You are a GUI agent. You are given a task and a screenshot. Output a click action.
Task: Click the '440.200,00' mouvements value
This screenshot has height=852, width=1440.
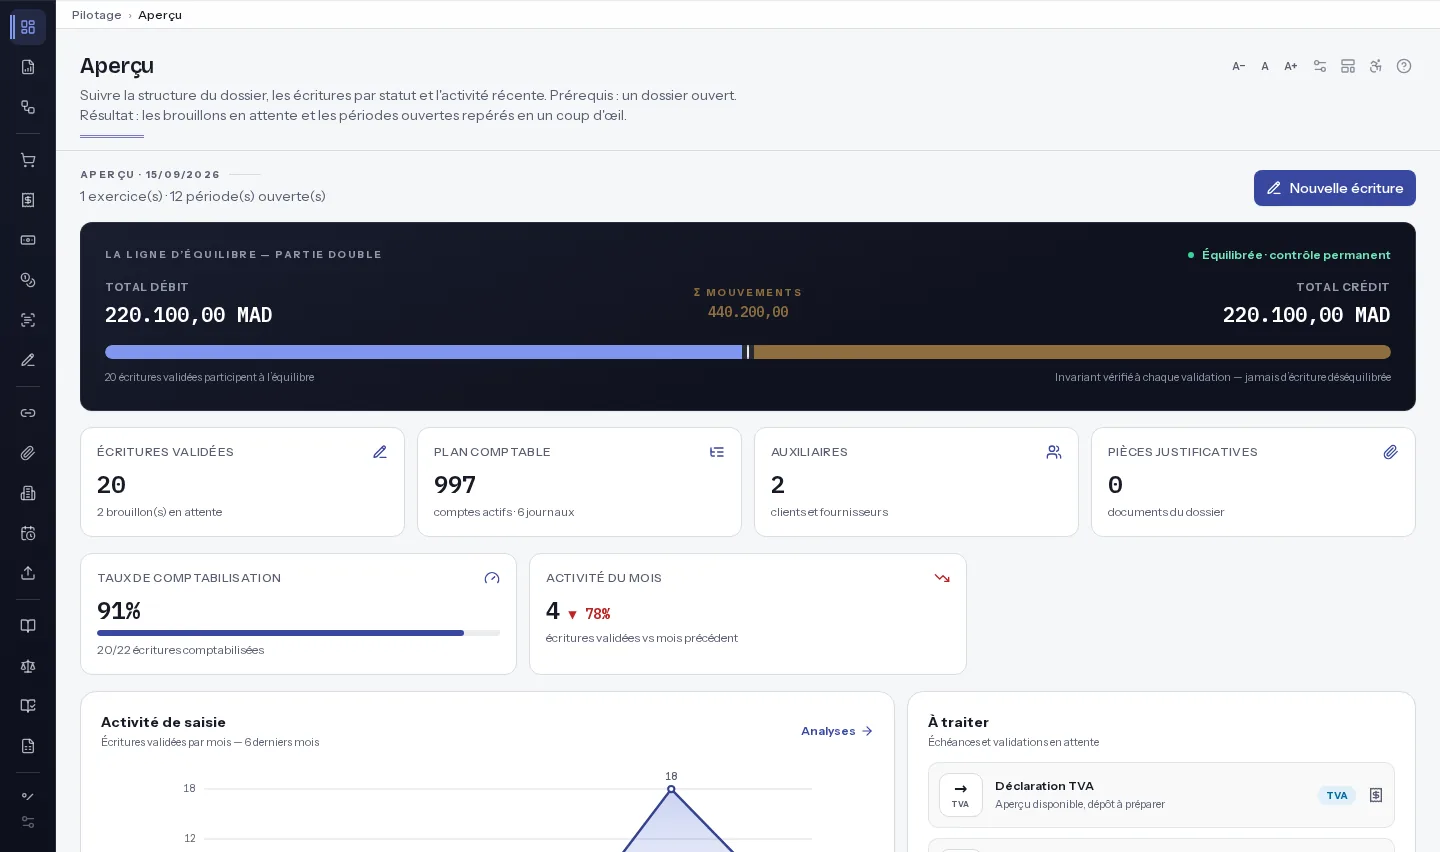(748, 312)
